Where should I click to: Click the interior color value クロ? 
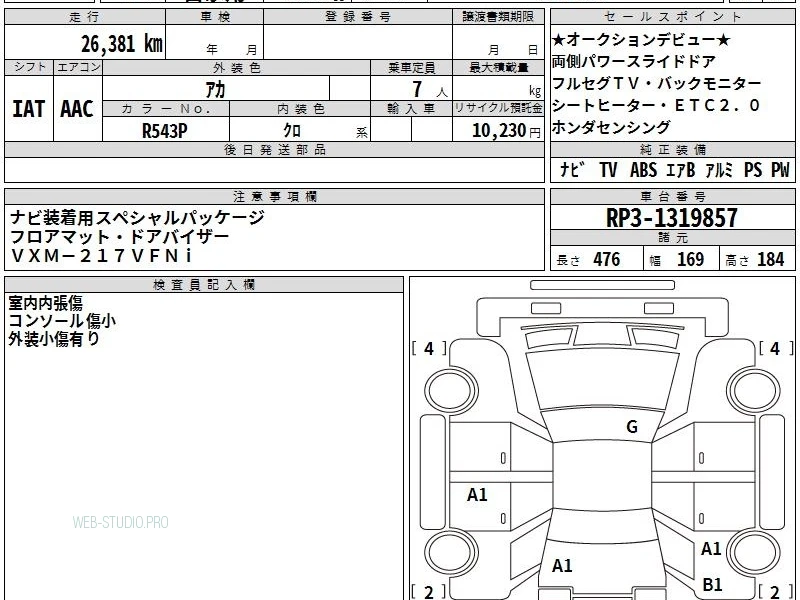[x=292, y=131]
